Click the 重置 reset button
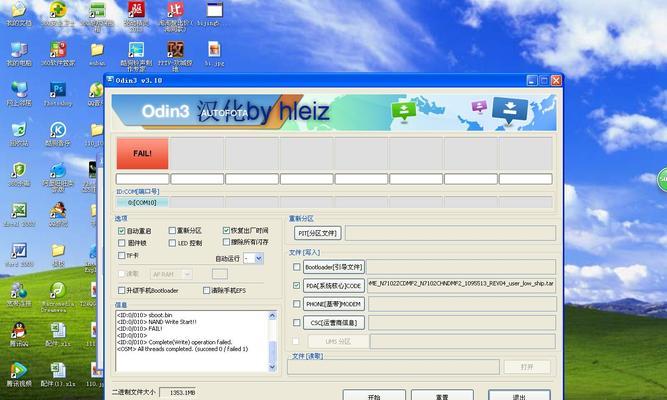The width and height of the screenshot is (667, 400). pos(442,395)
